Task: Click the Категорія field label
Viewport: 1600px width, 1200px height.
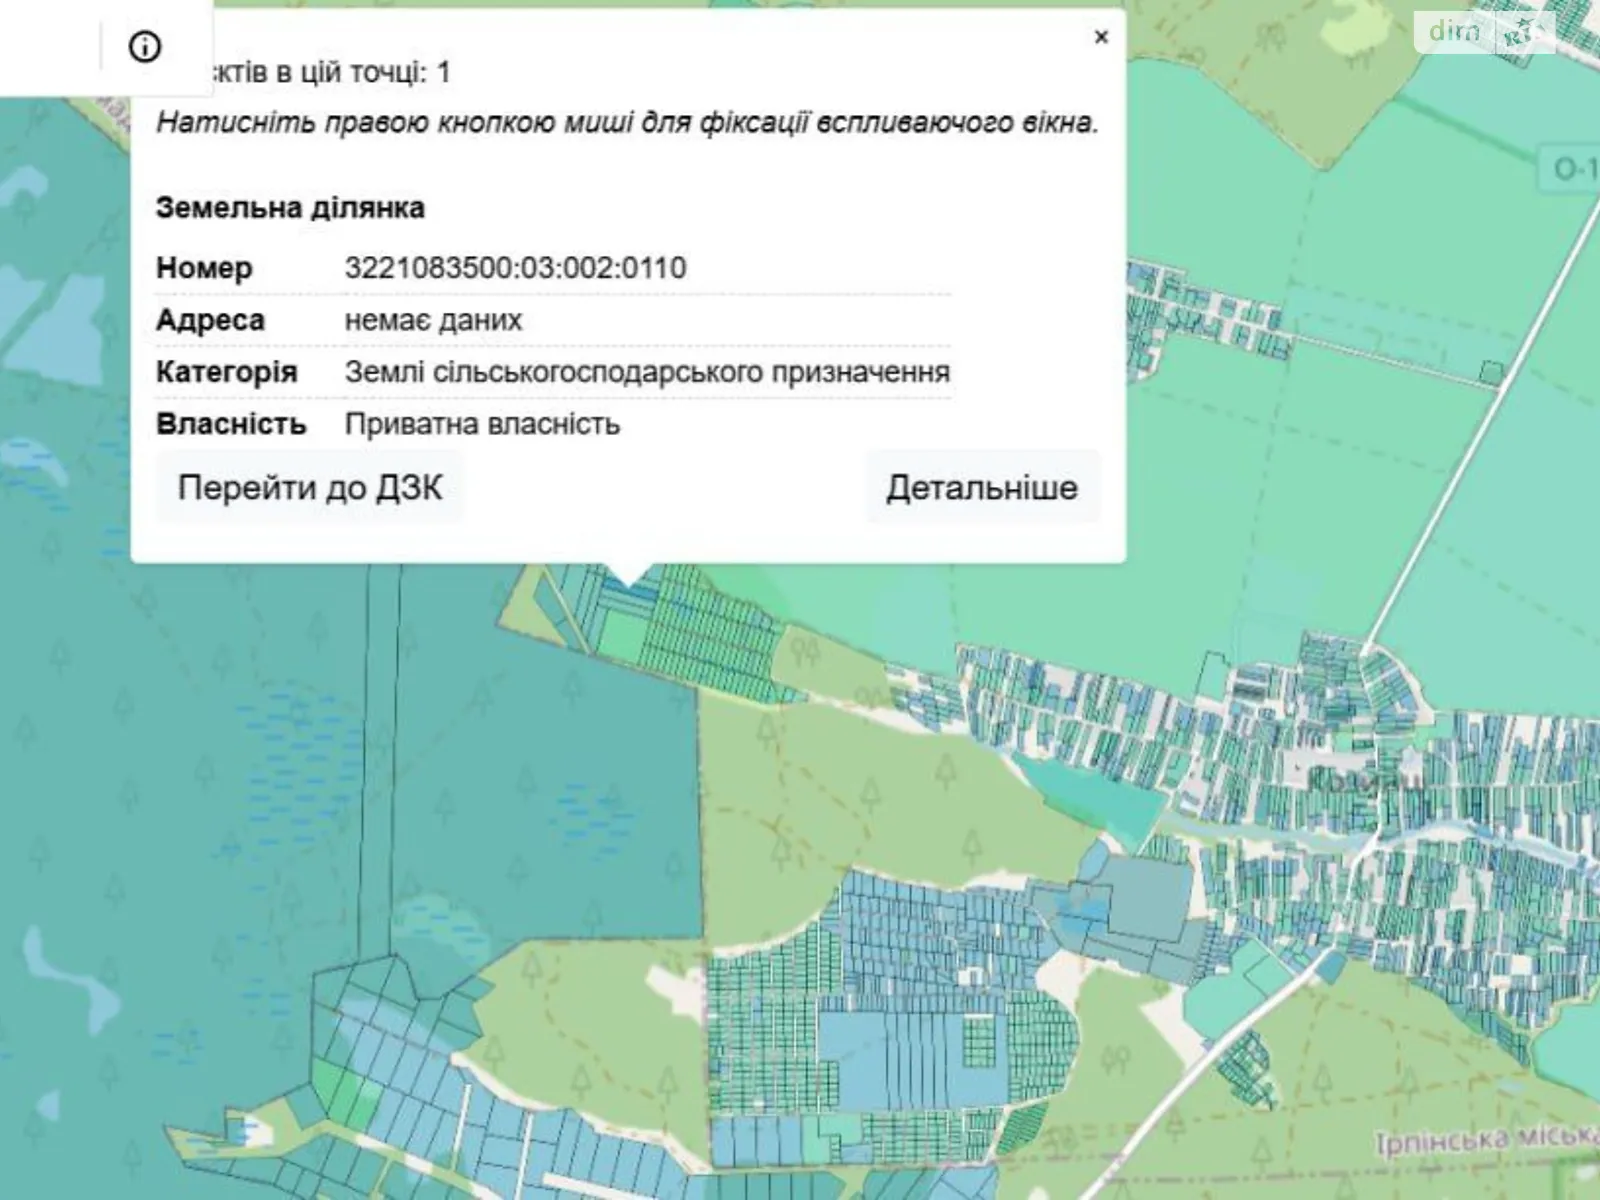Action: (x=226, y=372)
